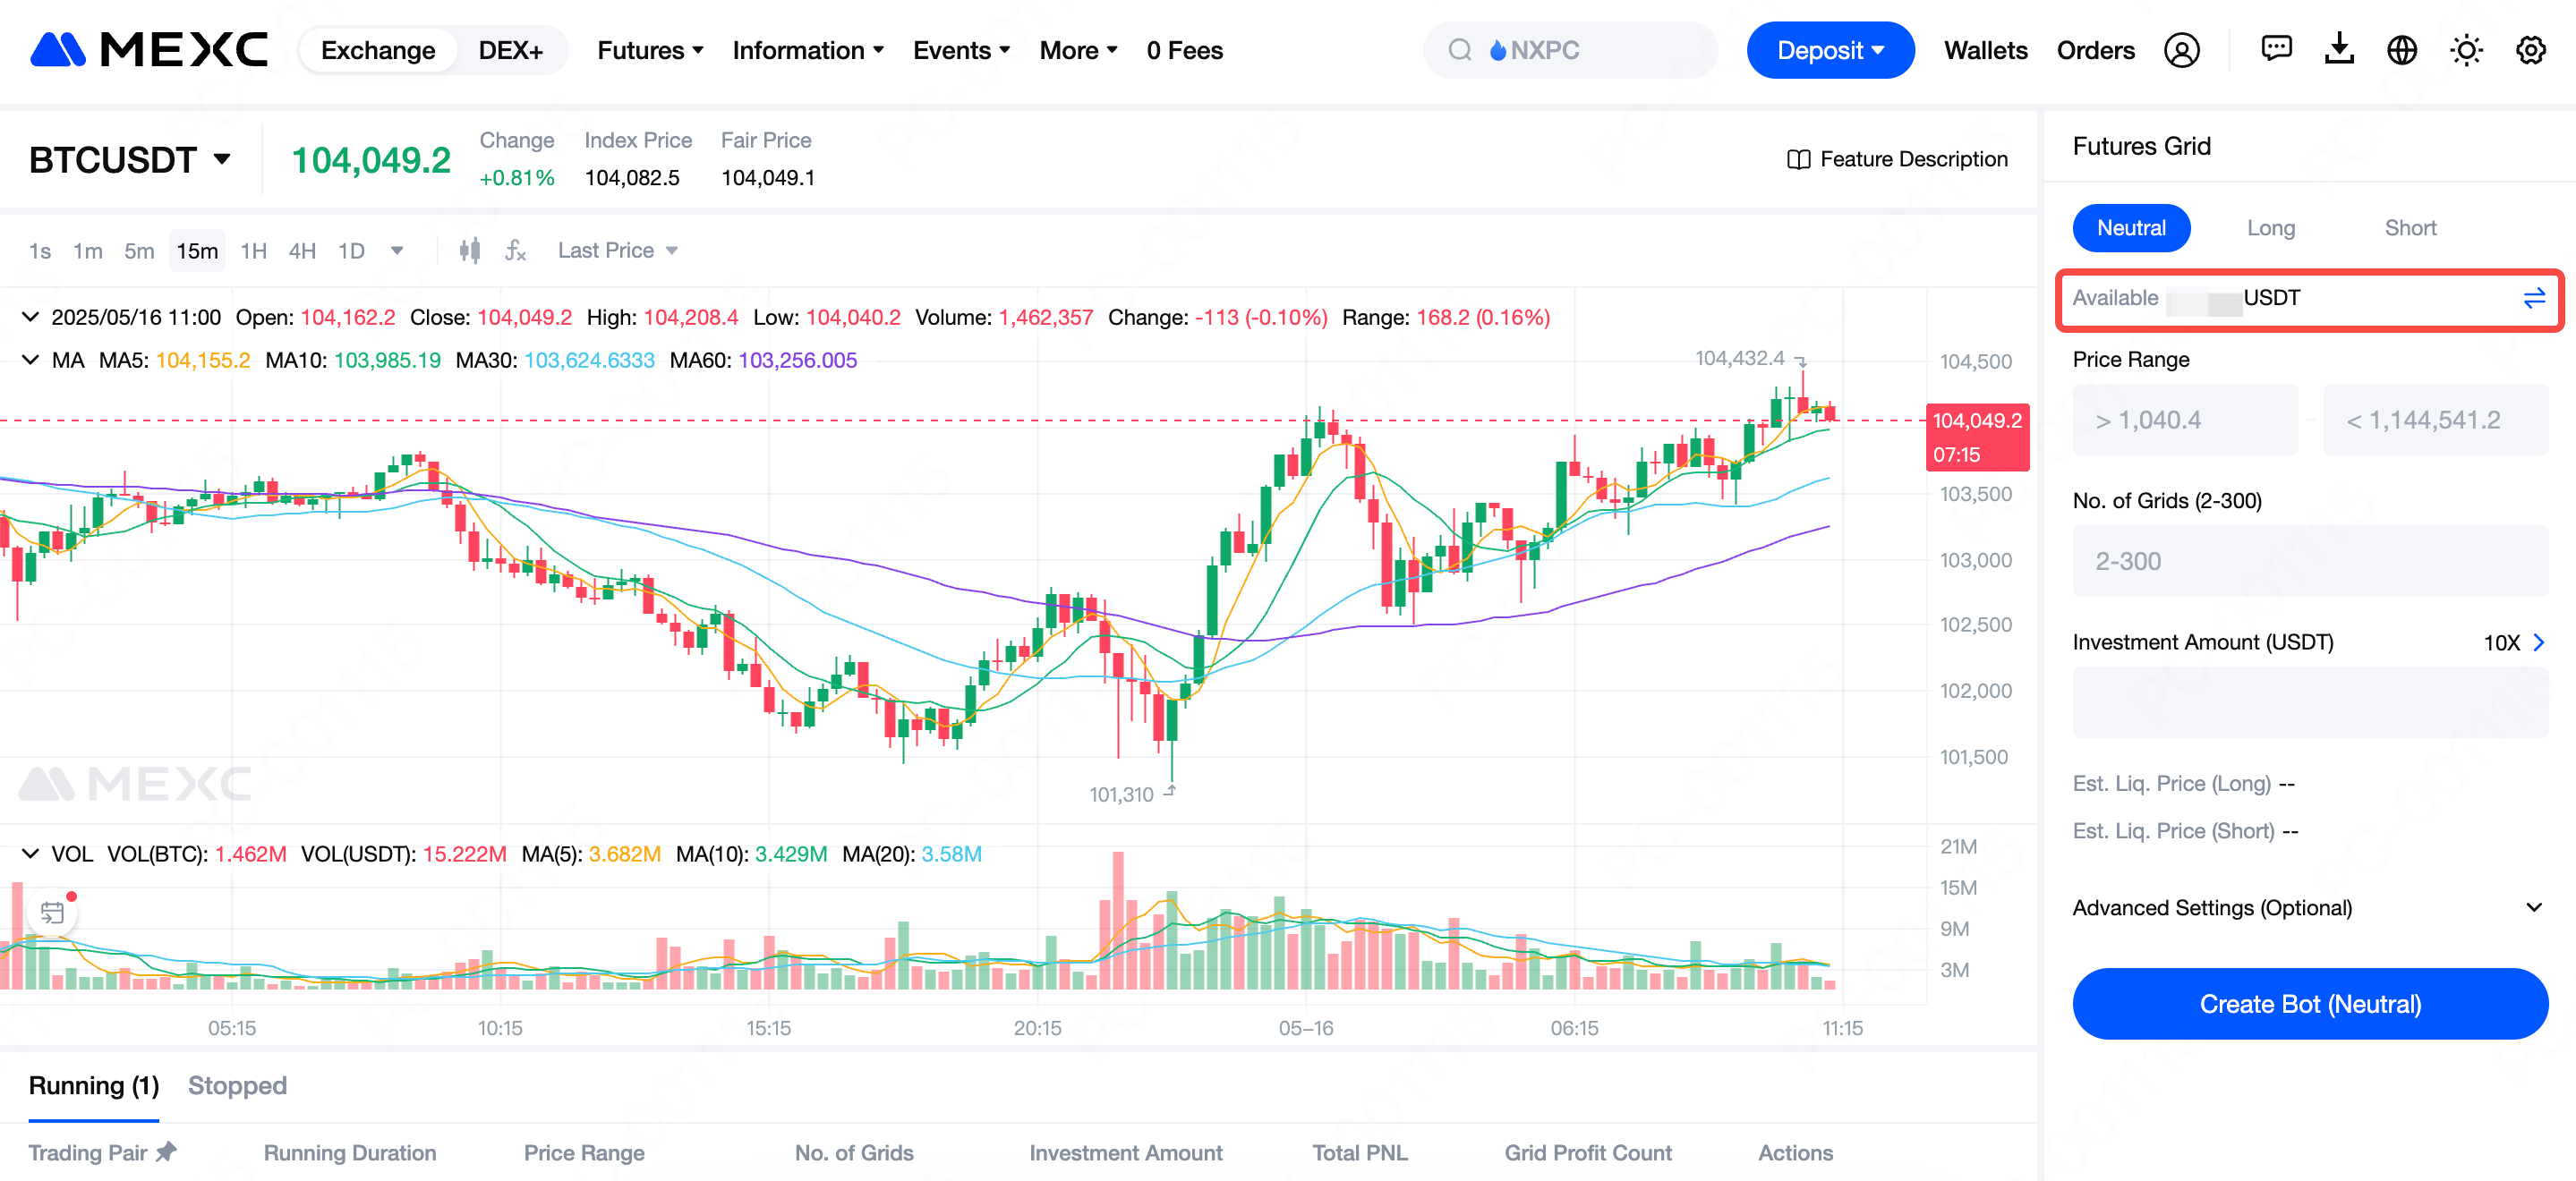Toggle the light/dark theme sun icon
The height and width of the screenshot is (1181, 2576).
tap(2466, 50)
